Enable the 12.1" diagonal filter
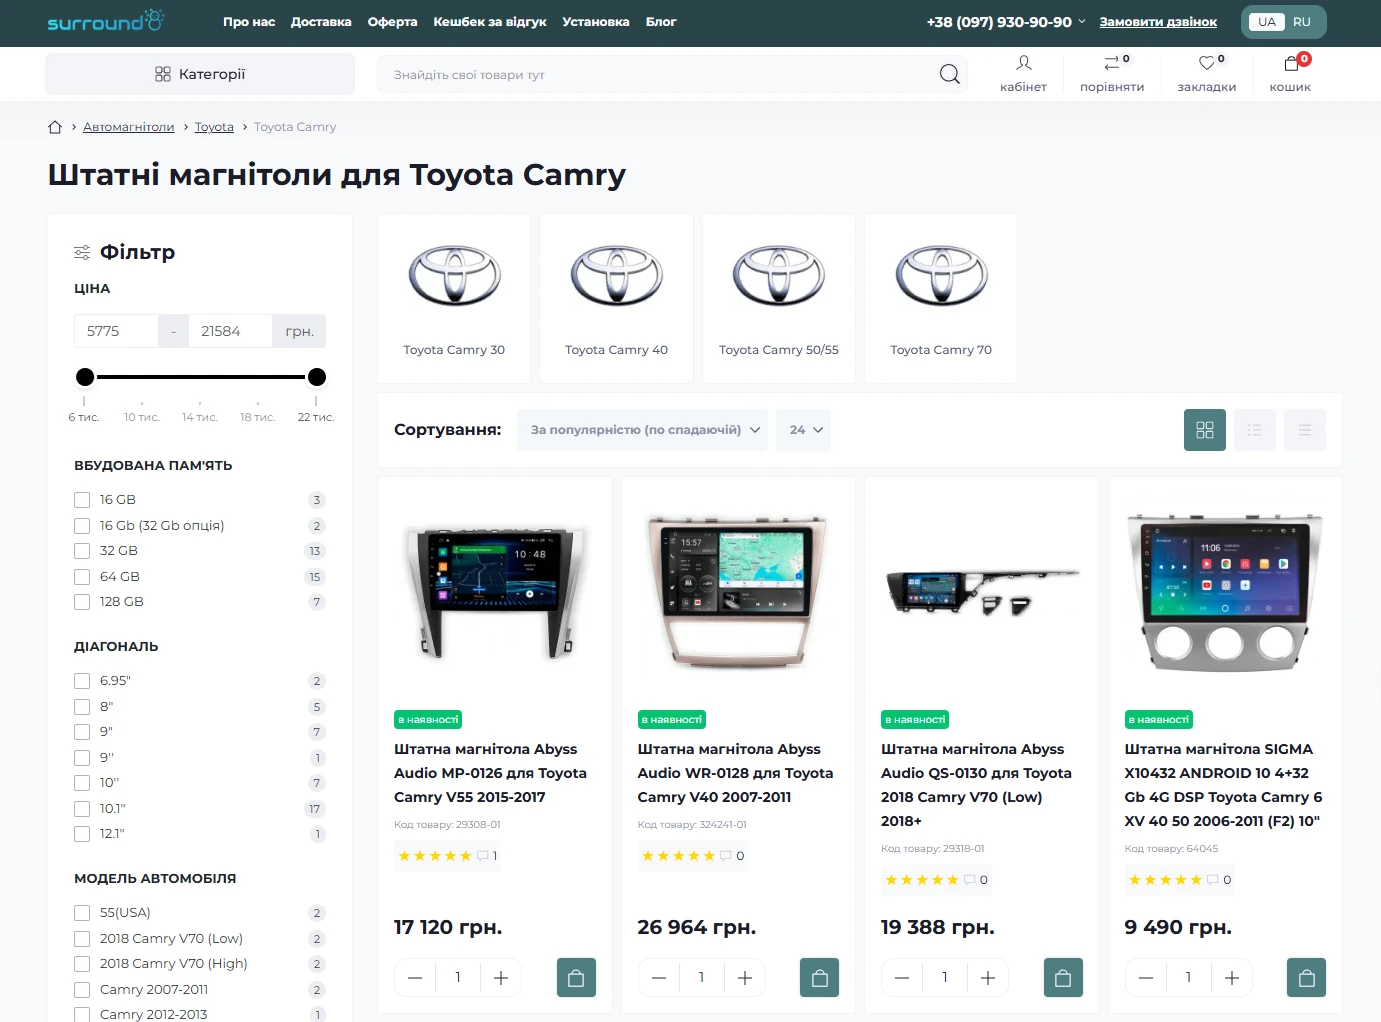This screenshot has height=1022, width=1381. click(x=82, y=834)
